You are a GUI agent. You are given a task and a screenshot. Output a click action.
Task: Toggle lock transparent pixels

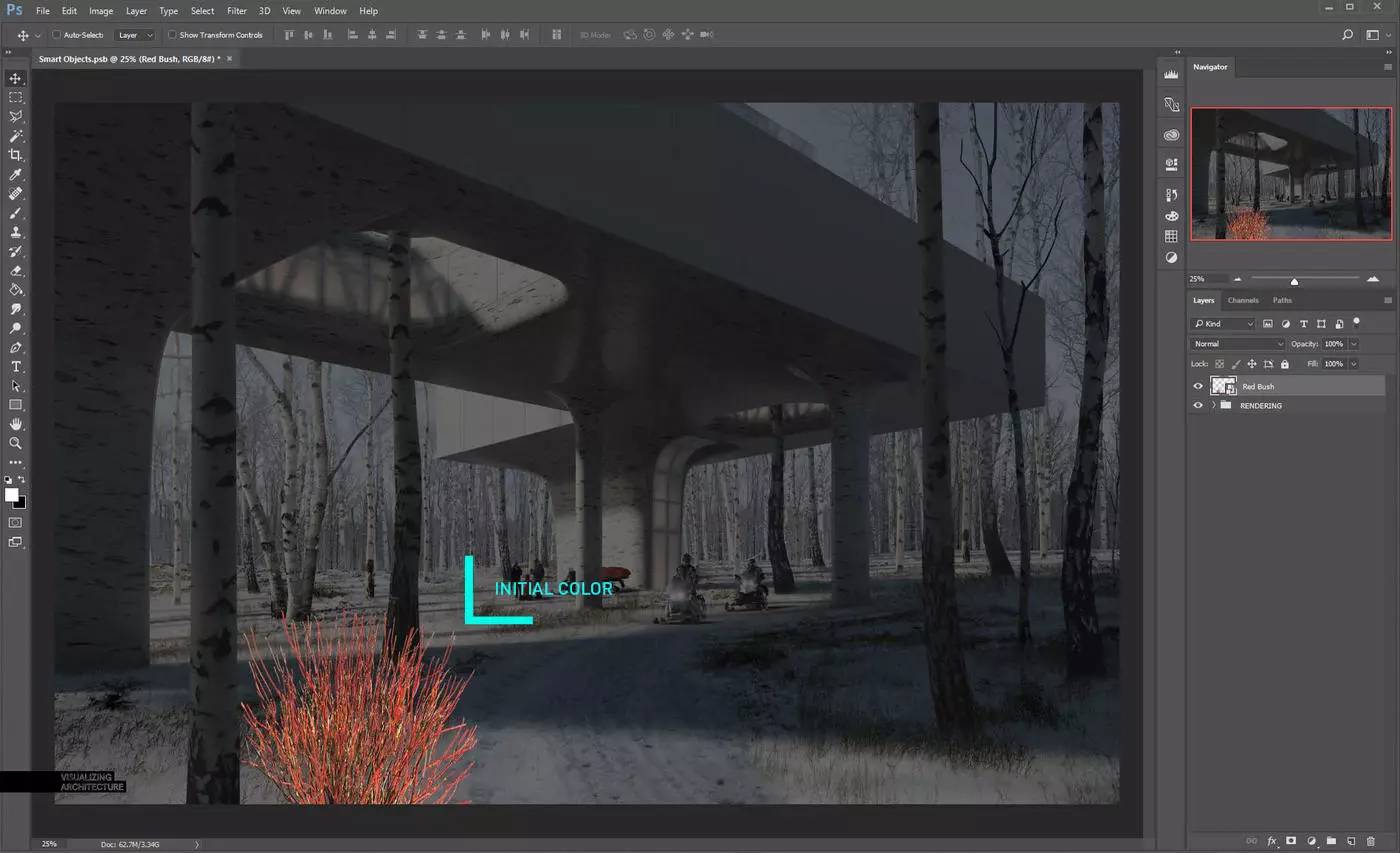pos(1220,364)
